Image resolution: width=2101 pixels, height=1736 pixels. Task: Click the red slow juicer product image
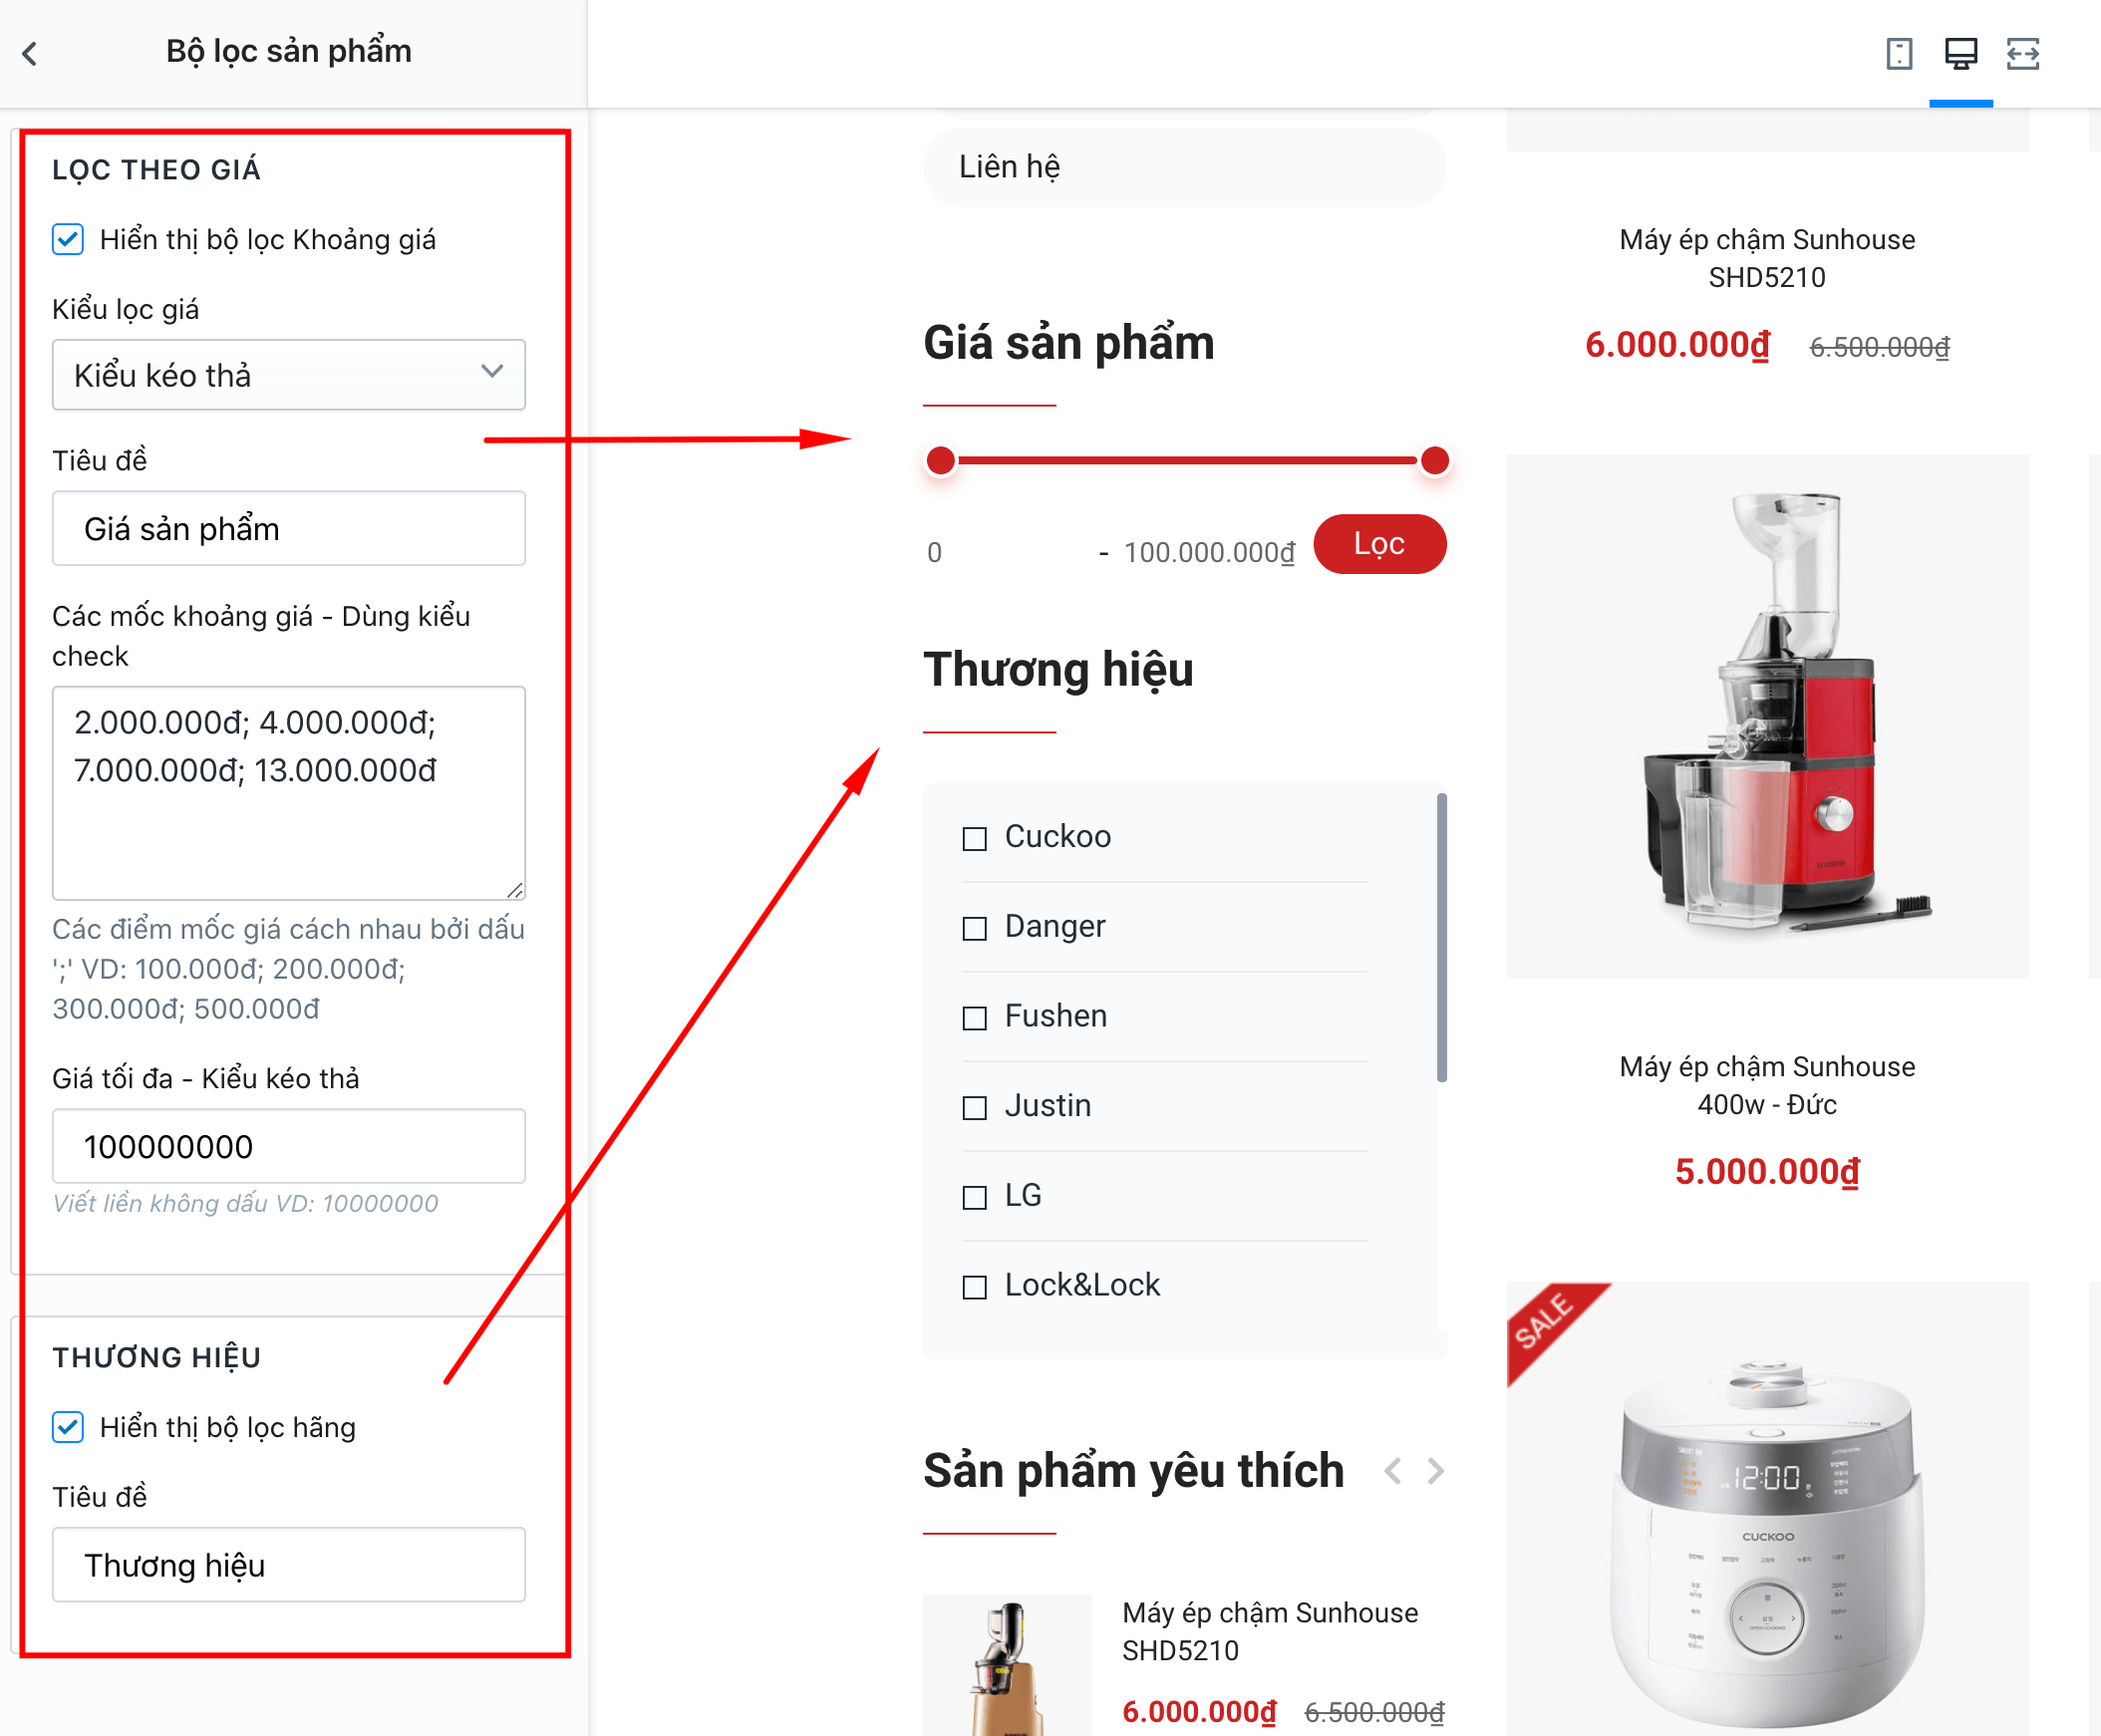[x=1767, y=716]
